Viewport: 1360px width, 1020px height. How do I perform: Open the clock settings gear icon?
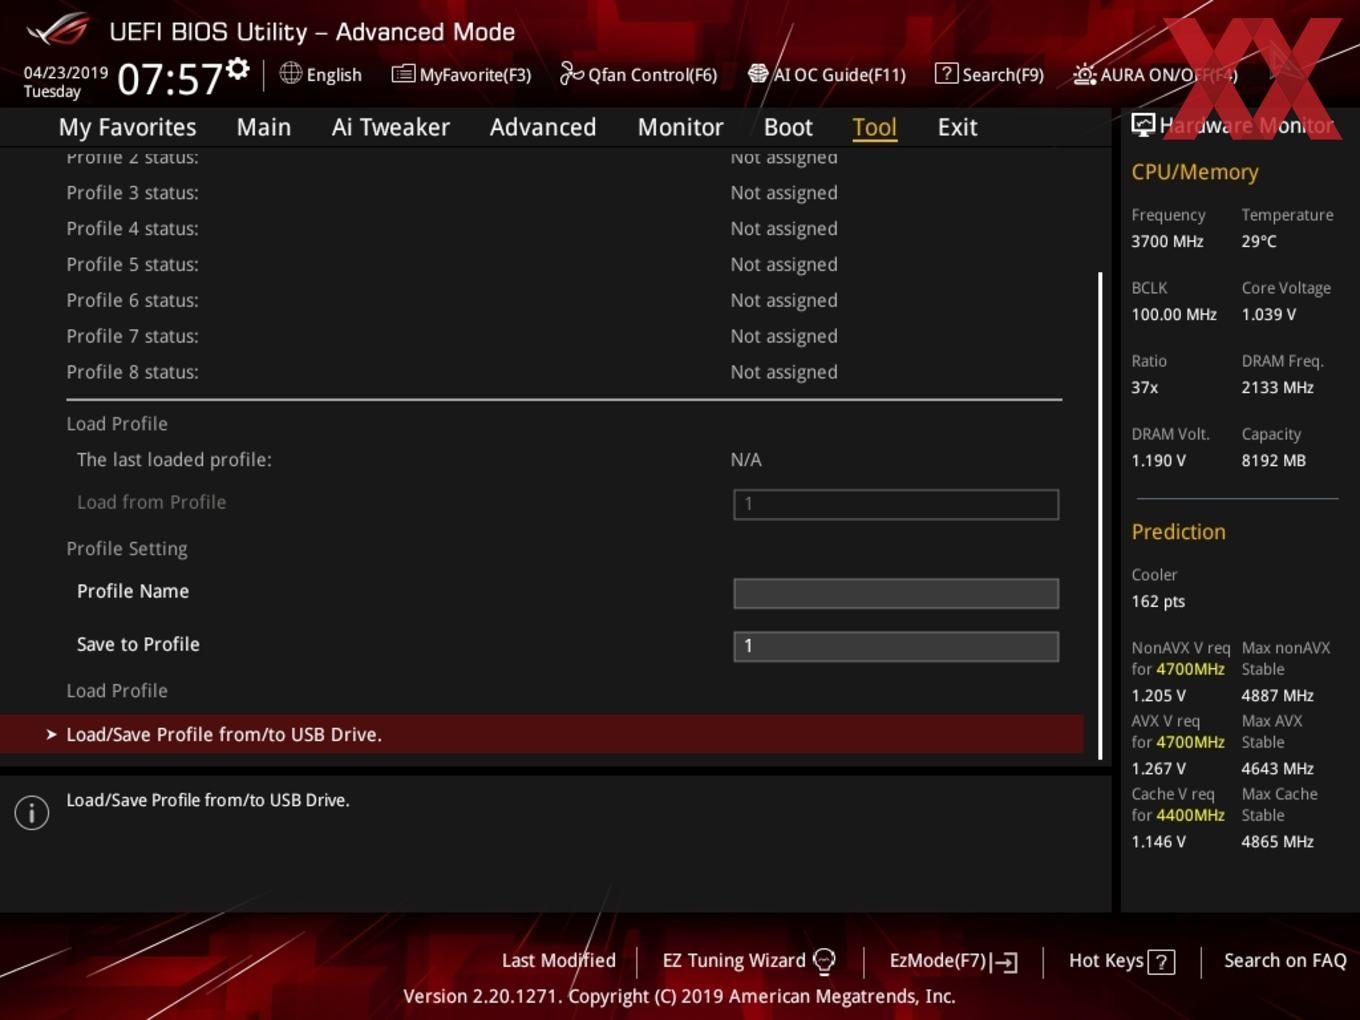pos(238,68)
